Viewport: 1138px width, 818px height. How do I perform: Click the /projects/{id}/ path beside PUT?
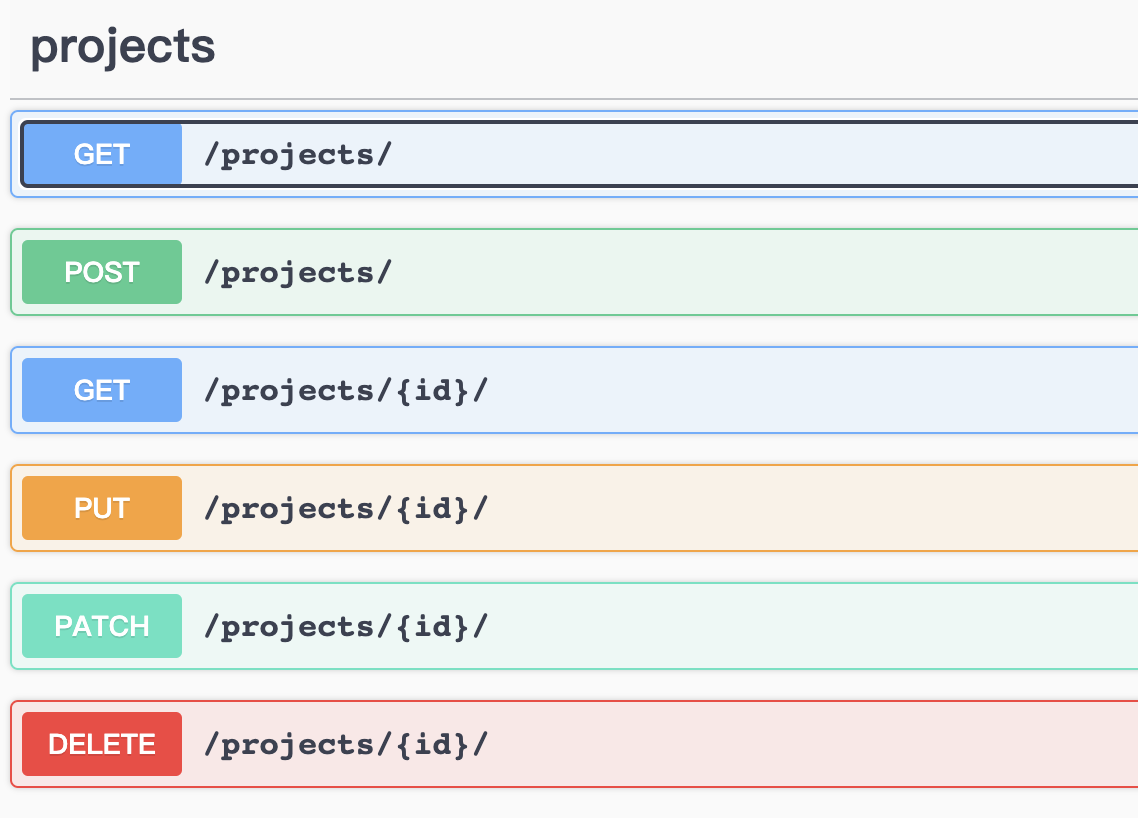346,508
